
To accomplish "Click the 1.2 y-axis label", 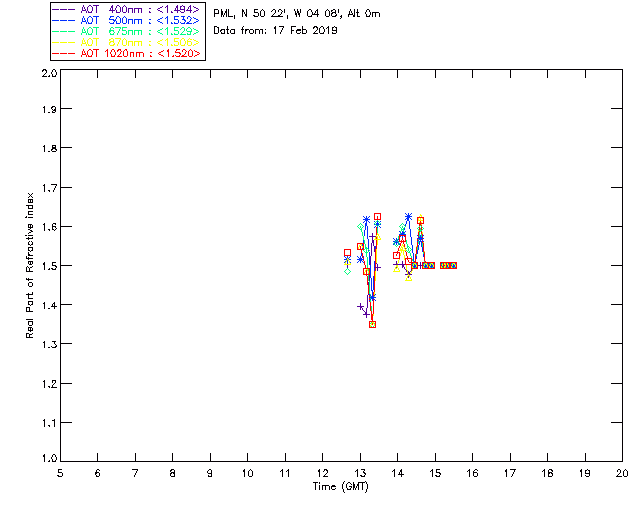I will coord(49,383).
